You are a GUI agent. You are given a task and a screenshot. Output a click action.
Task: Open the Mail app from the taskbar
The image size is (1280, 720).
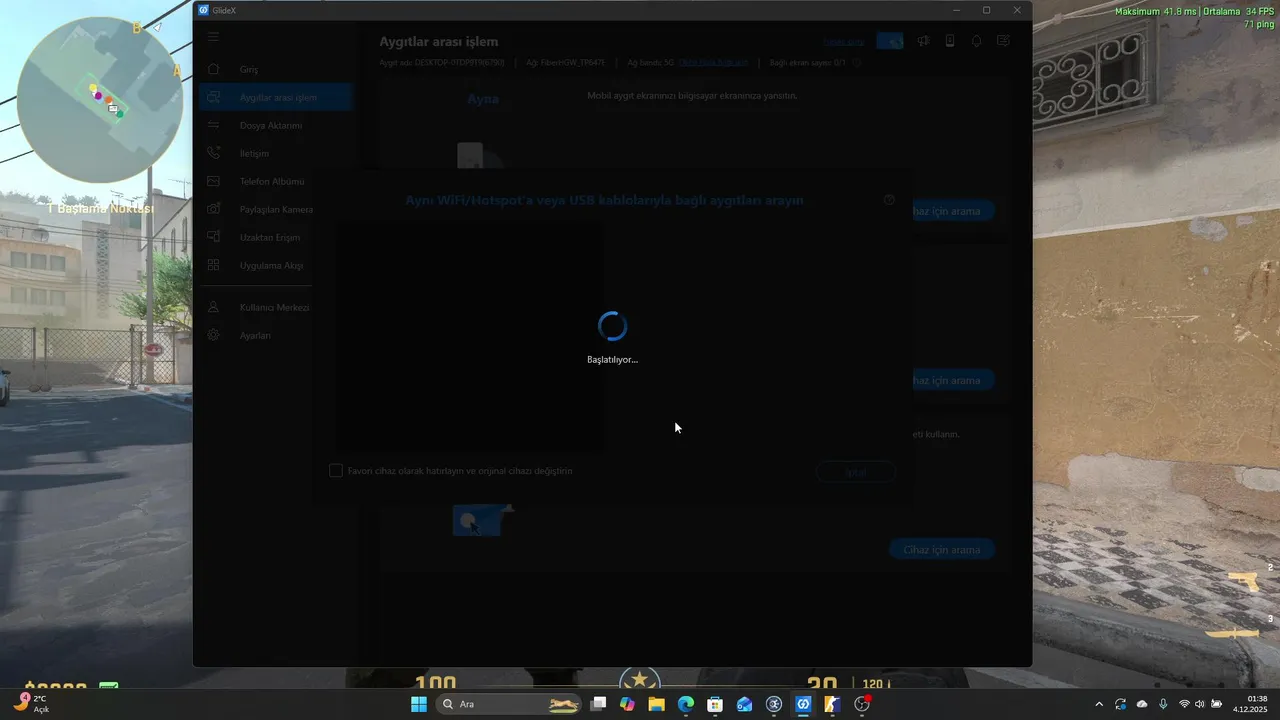click(x=744, y=704)
